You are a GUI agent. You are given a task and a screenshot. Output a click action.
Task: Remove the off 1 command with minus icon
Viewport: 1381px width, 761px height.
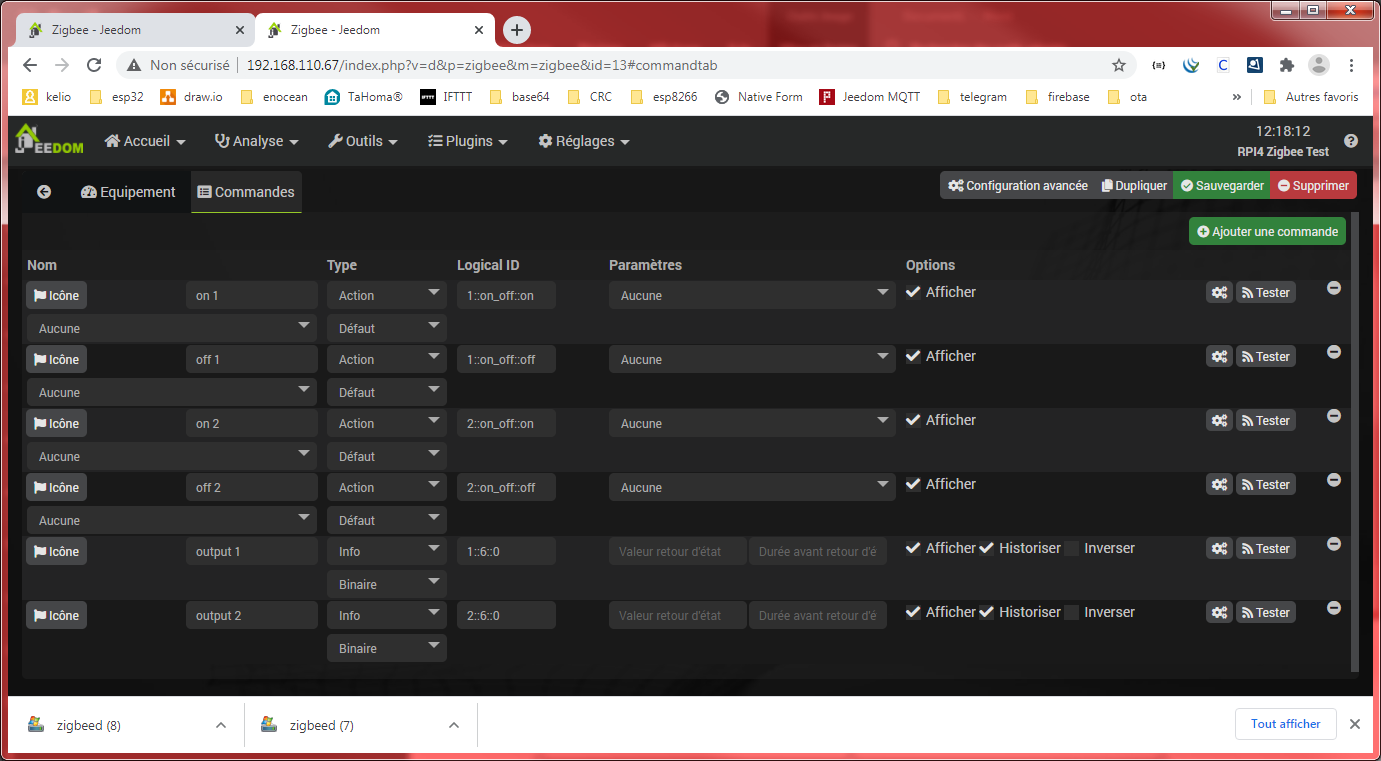1333,352
